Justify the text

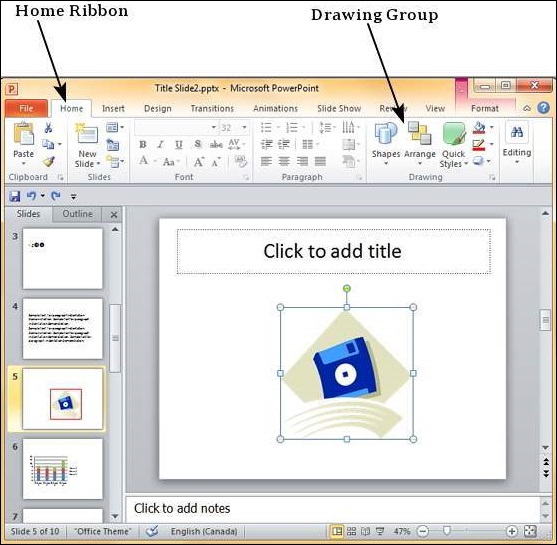320,162
